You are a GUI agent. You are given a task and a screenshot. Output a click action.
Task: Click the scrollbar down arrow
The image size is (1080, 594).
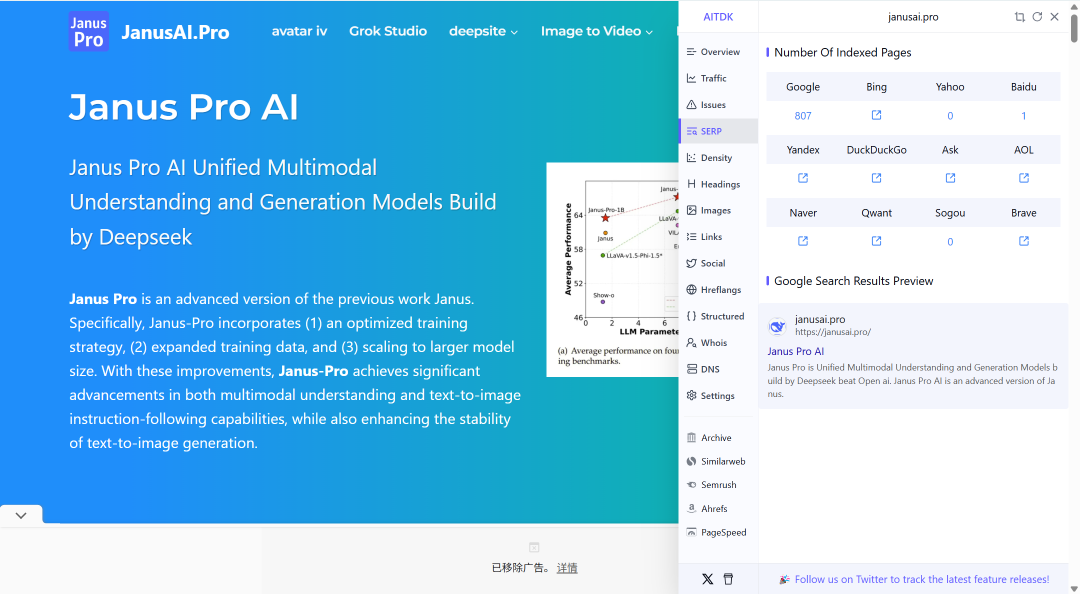click(x=1074, y=588)
